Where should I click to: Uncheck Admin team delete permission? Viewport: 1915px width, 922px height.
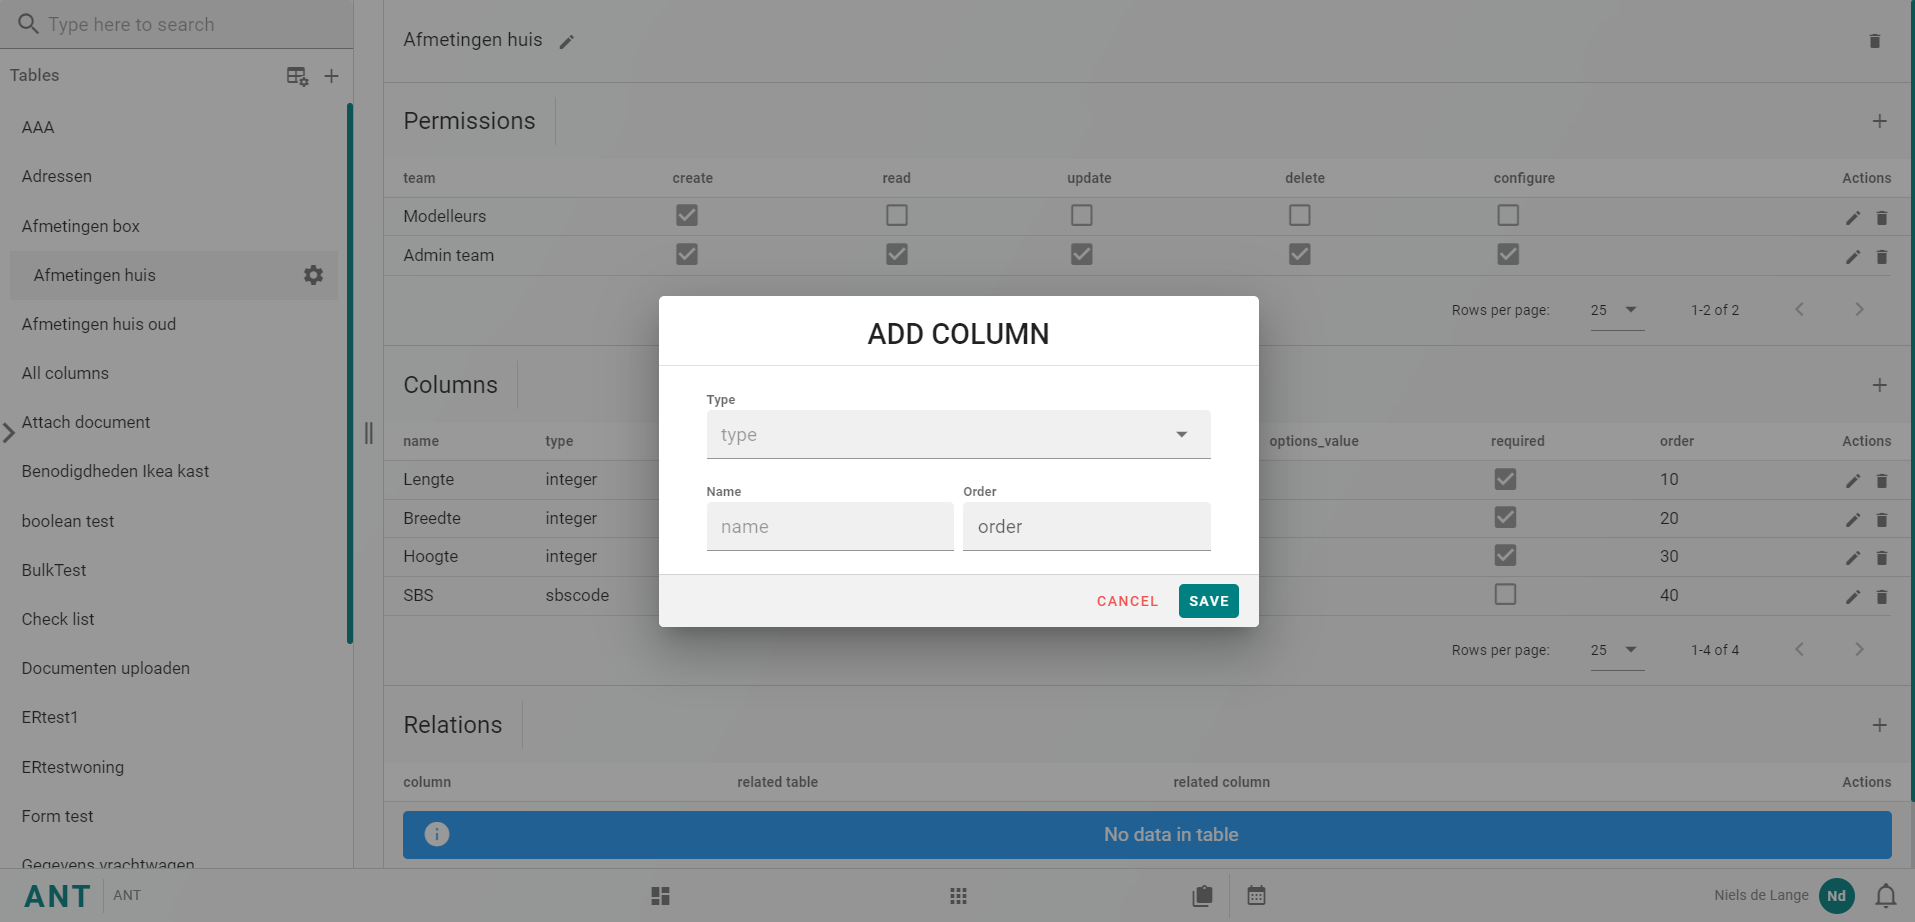(1299, 254)
